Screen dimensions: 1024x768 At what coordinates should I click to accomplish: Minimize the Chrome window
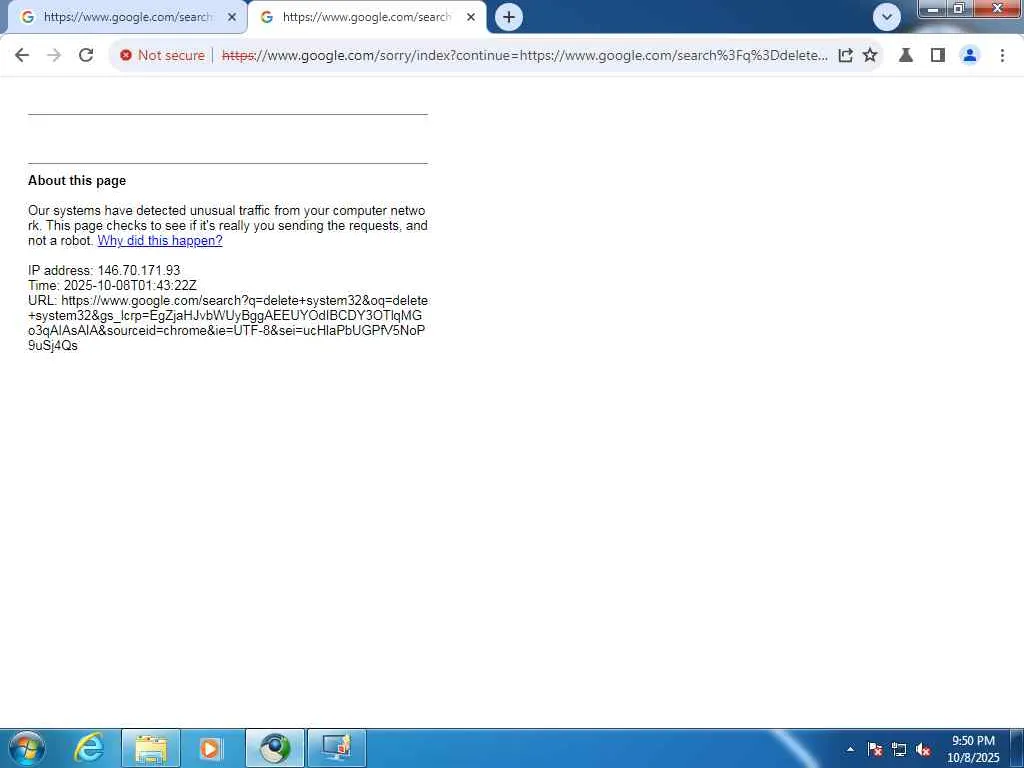tap(933, 8)
